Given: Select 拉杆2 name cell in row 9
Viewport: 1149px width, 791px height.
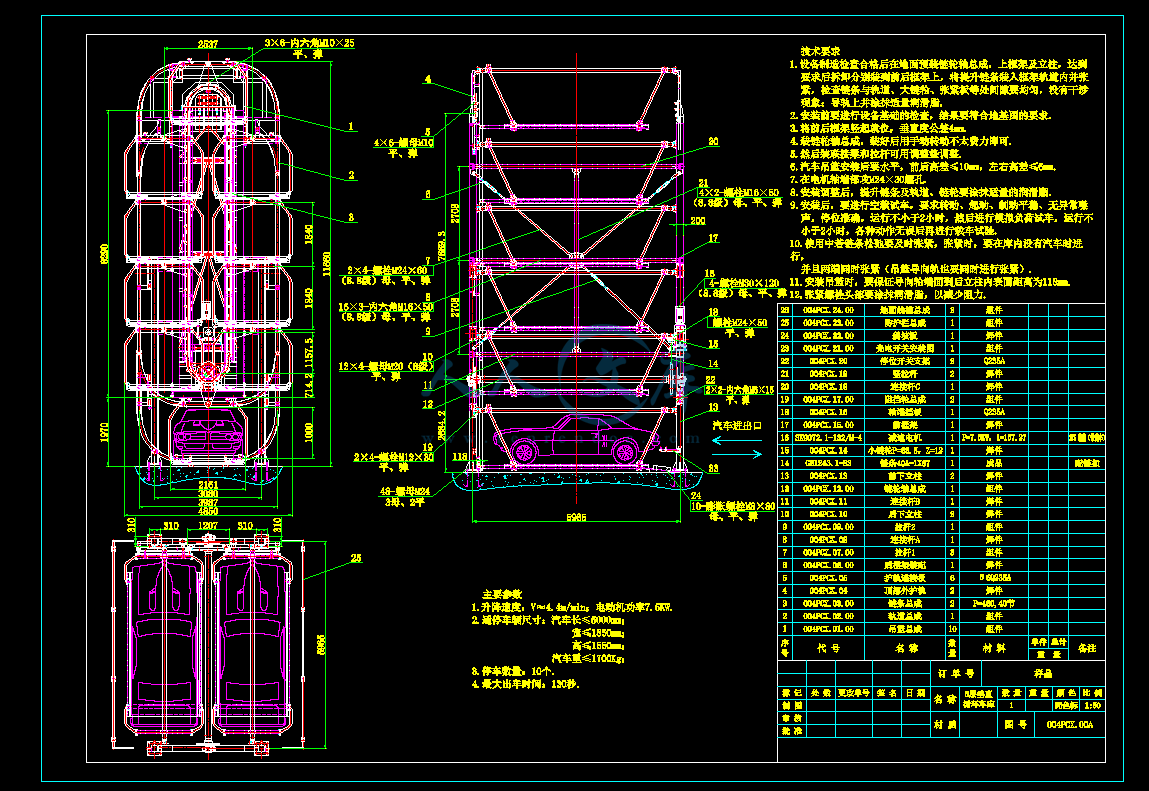Looking at the screenshot, I should point(906,527).
